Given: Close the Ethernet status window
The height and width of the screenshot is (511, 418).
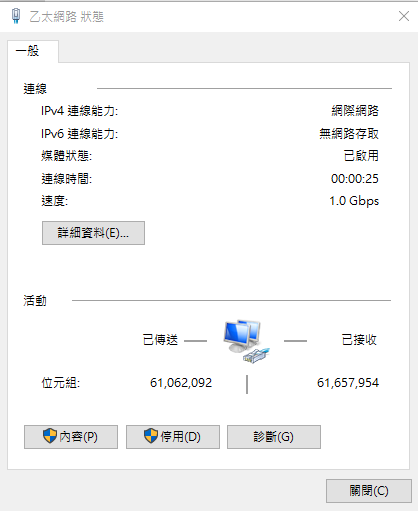Looking at the screenshot, I should (404, 16).
